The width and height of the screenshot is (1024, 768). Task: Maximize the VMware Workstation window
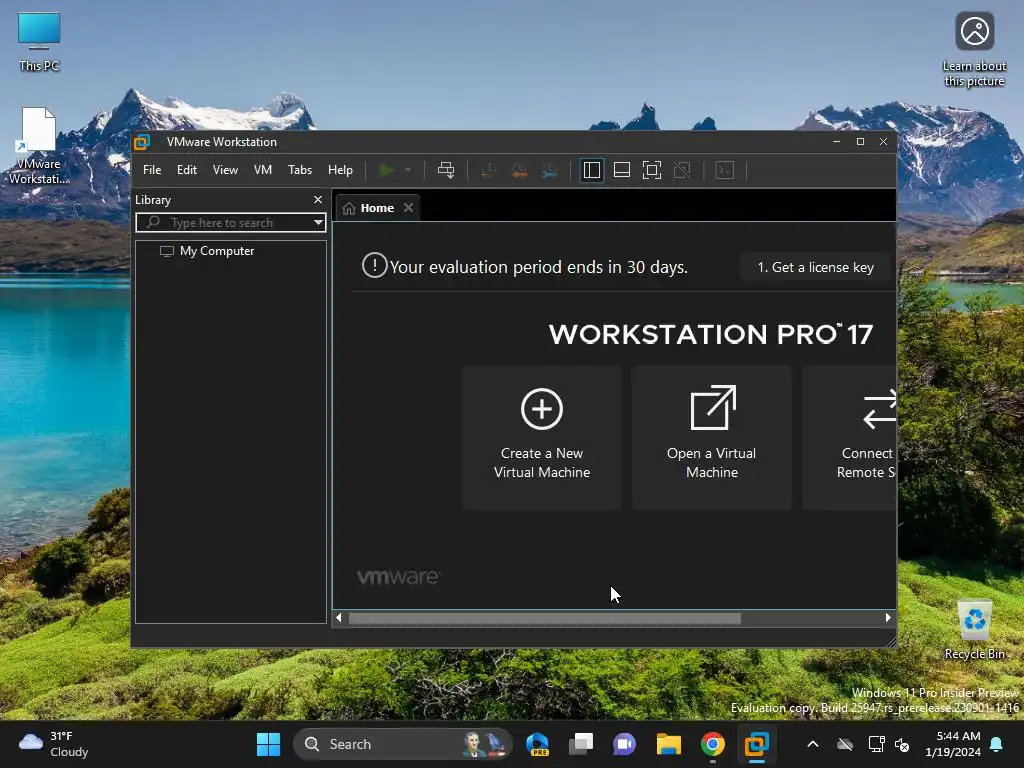coord(860,142)
